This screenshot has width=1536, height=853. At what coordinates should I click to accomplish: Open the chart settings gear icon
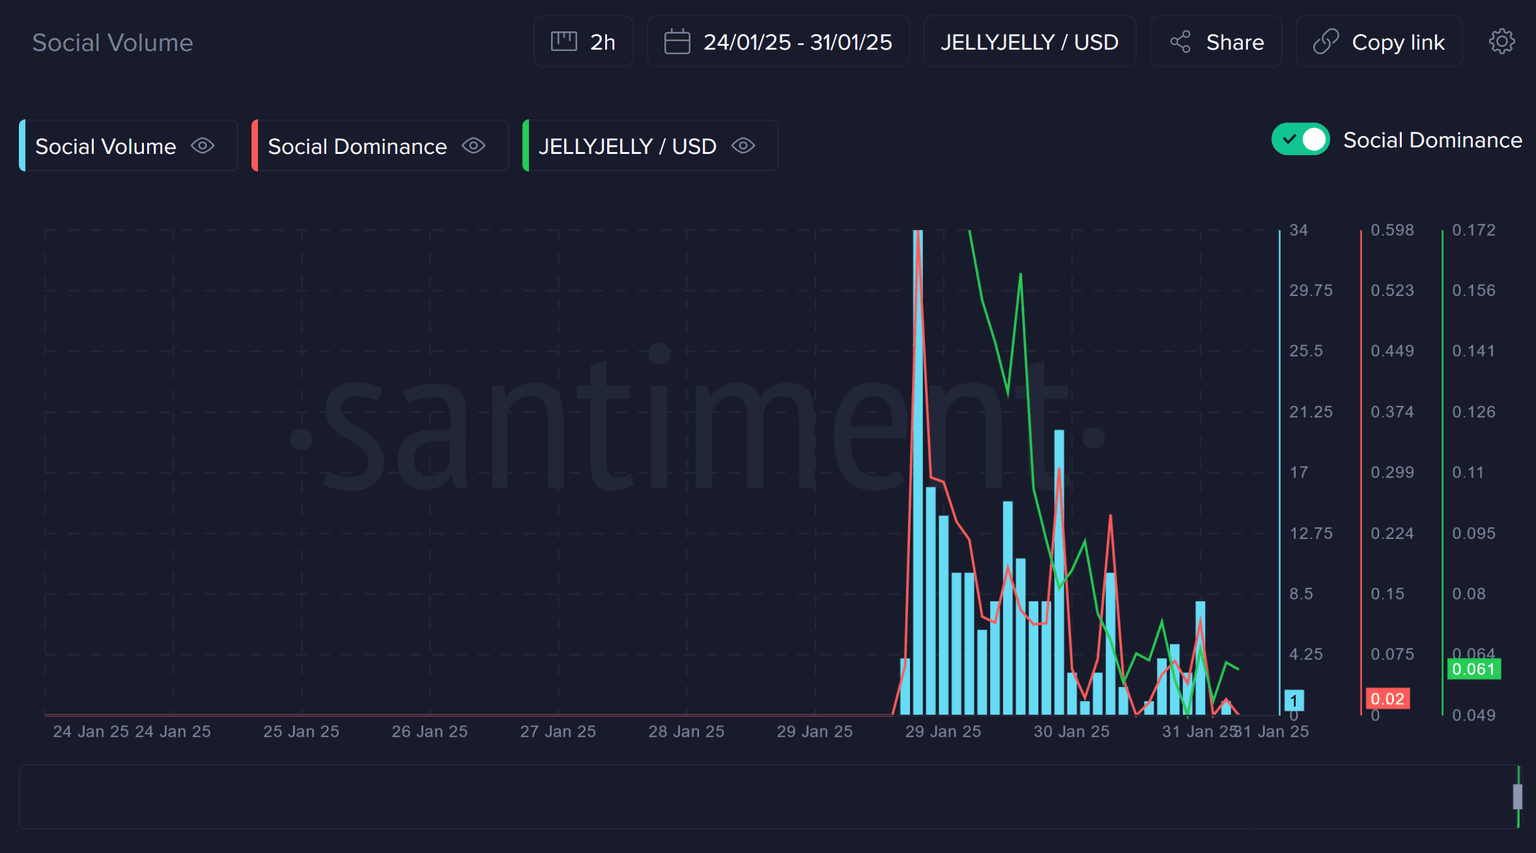coord(1501,42)
